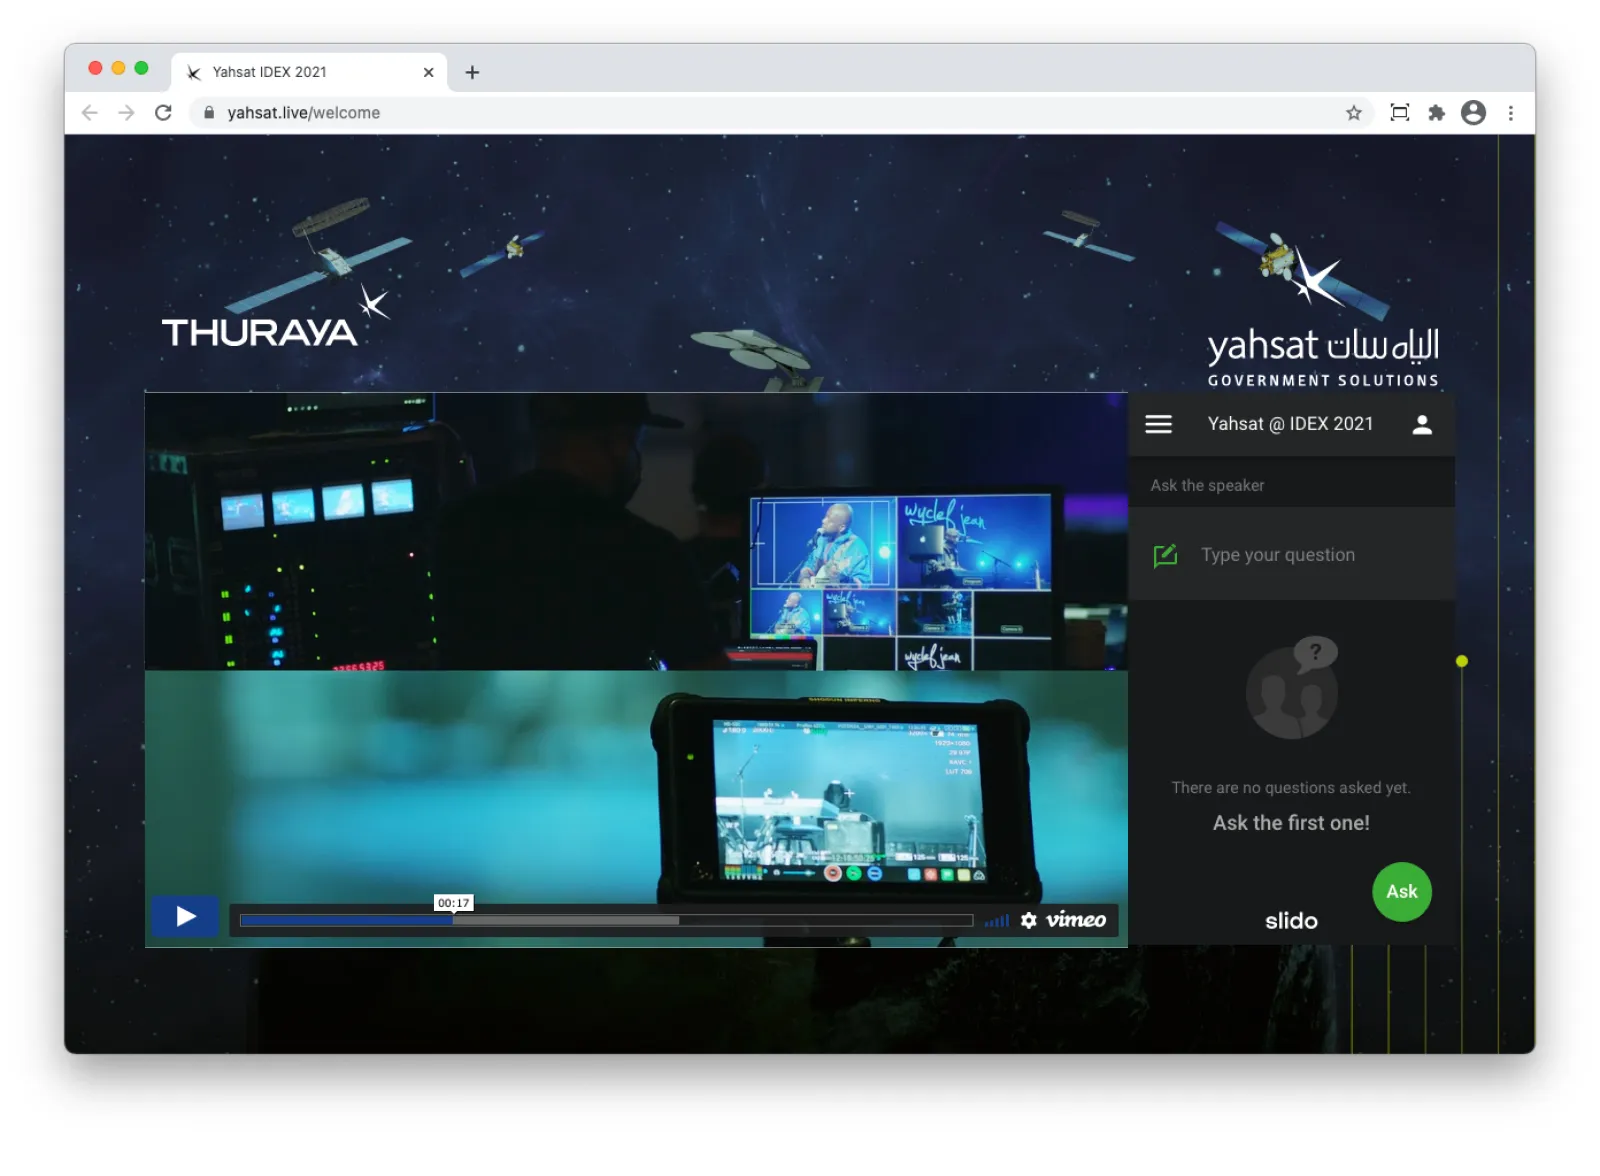Click the 'Ask the first one!' text

(1291, 823)
